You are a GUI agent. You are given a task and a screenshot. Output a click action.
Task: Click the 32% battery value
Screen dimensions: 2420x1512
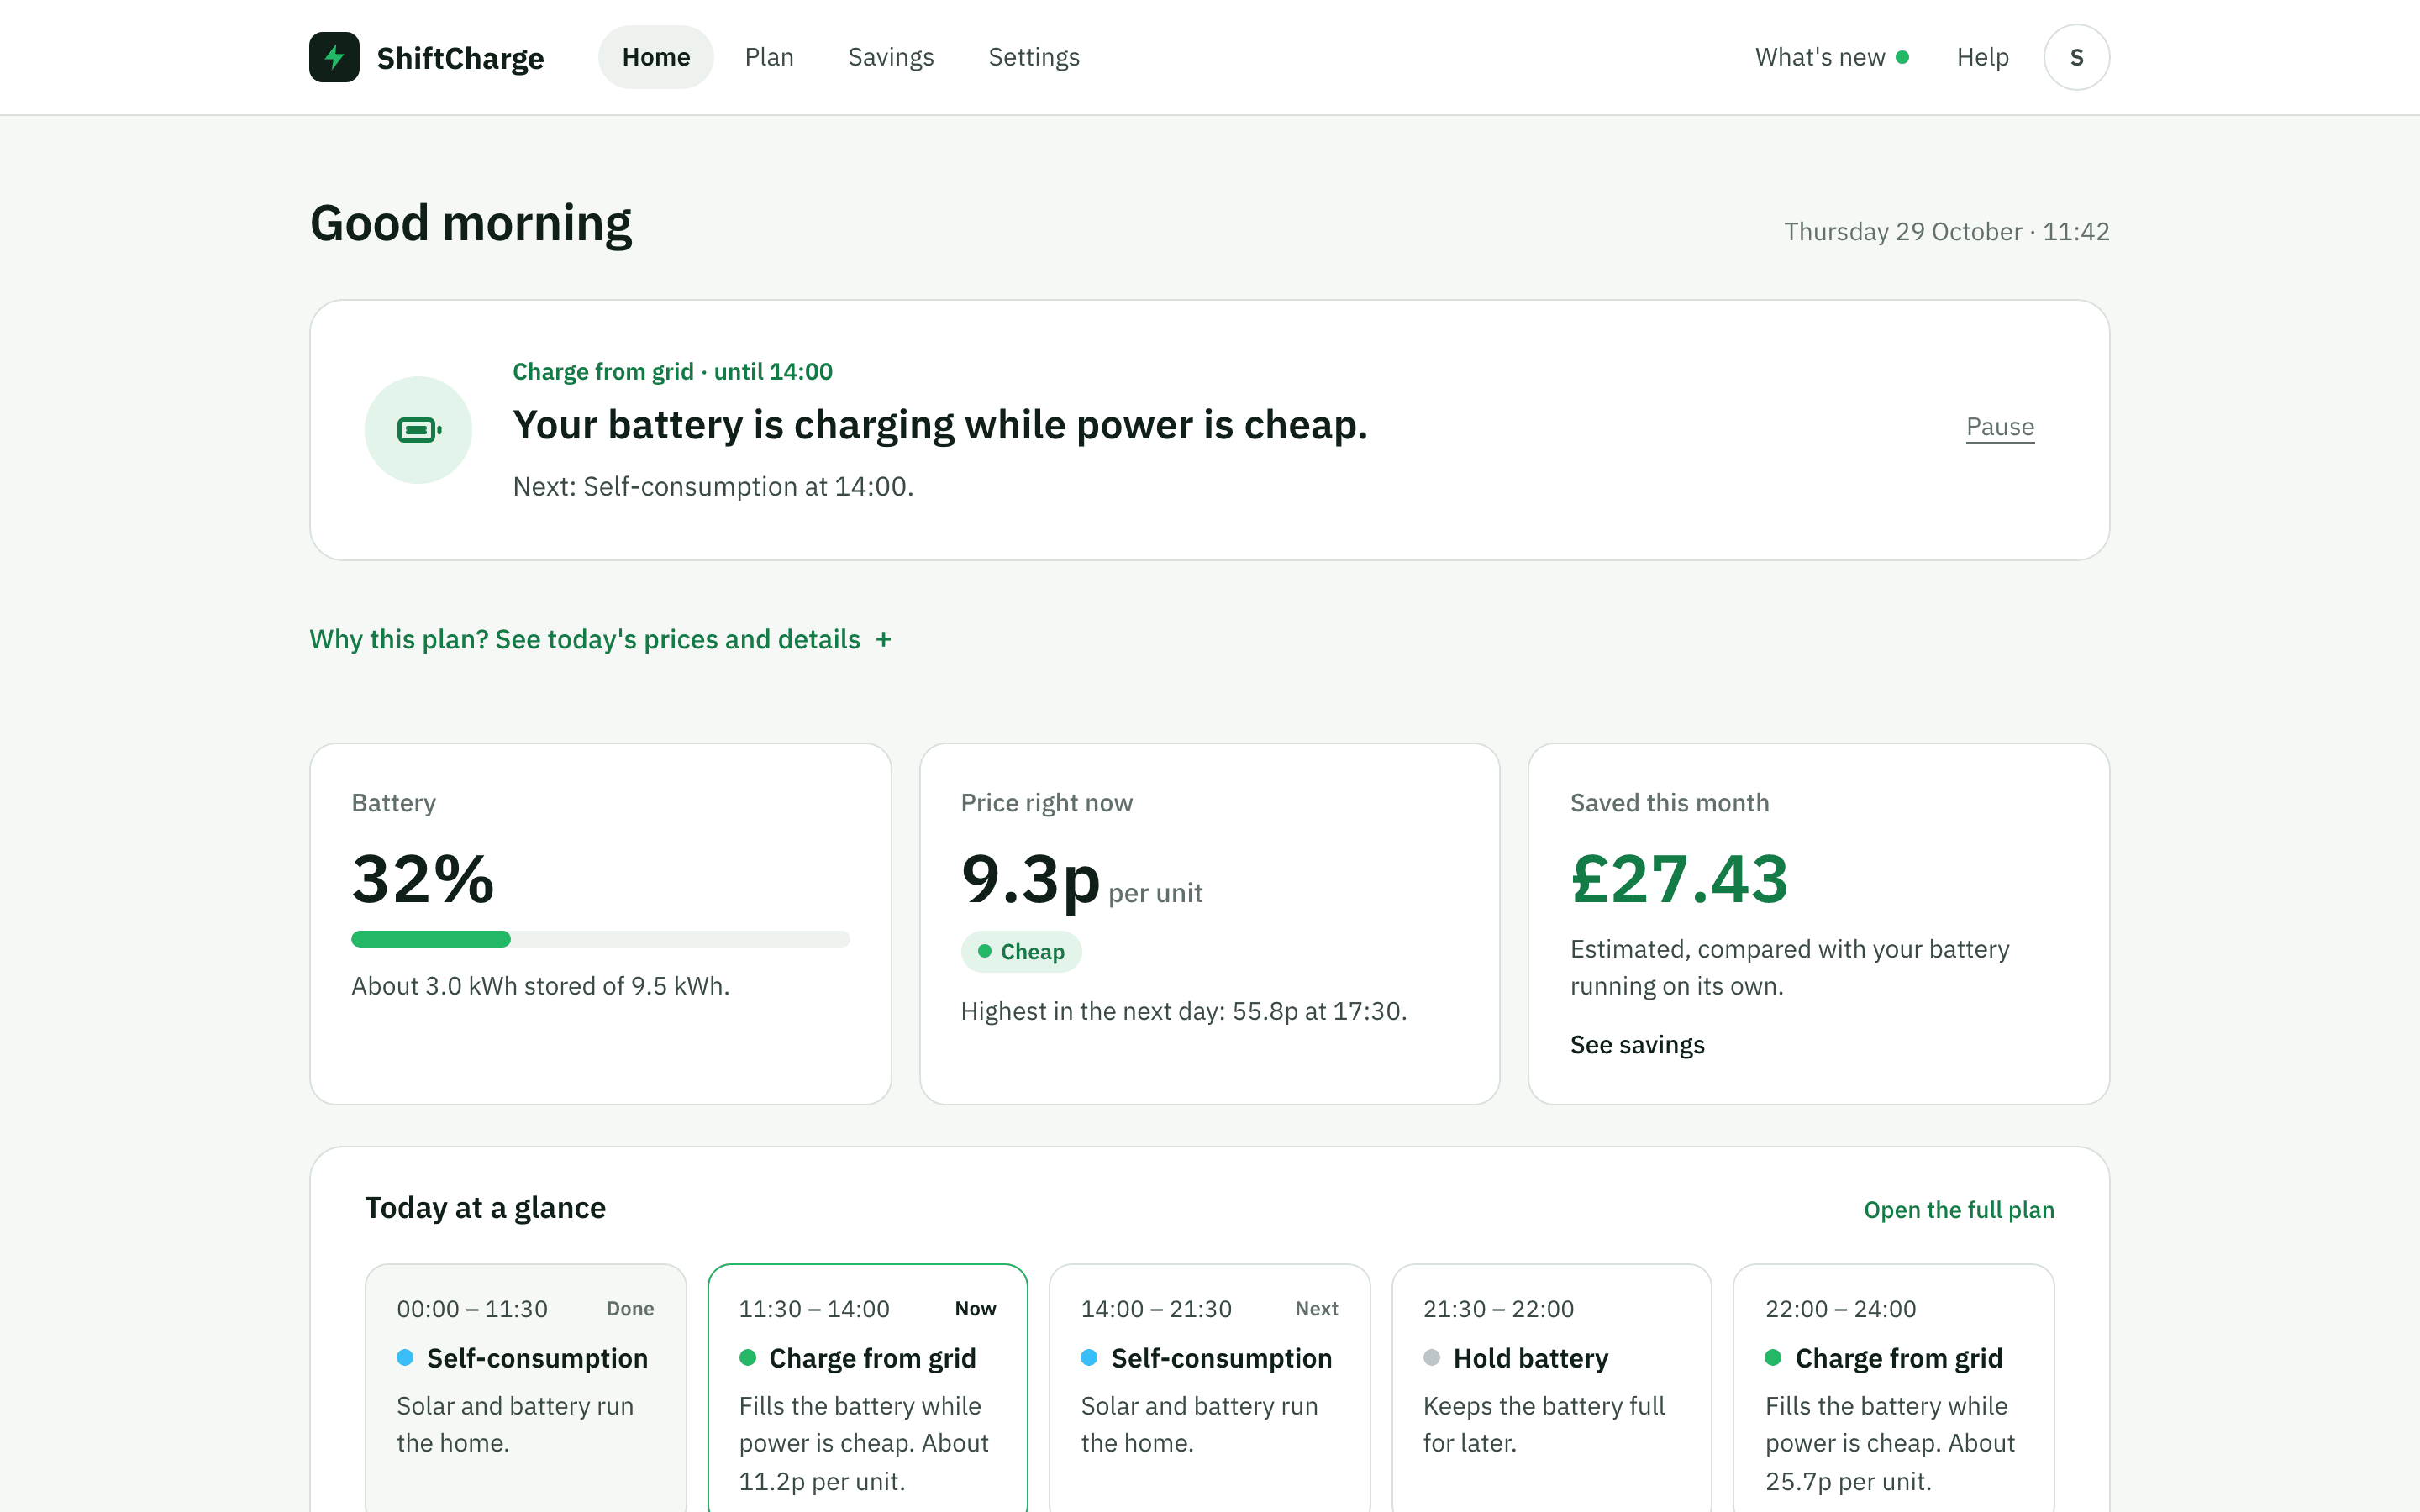(423, 879)
